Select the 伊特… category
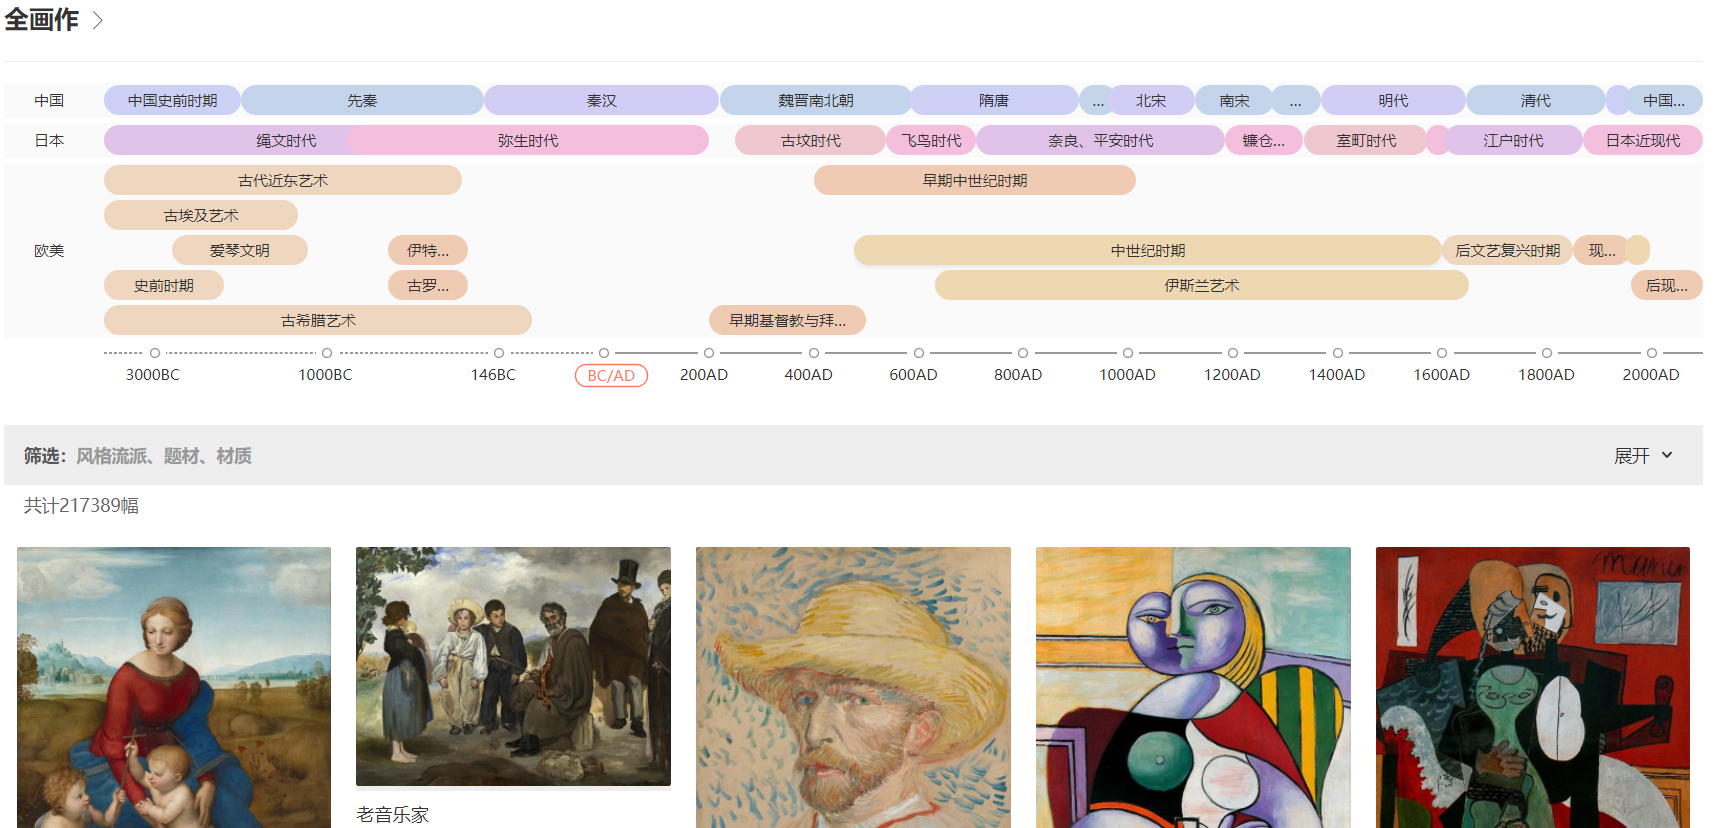The height and width of the screenshot is (828, 1716). tap(428, 250)
